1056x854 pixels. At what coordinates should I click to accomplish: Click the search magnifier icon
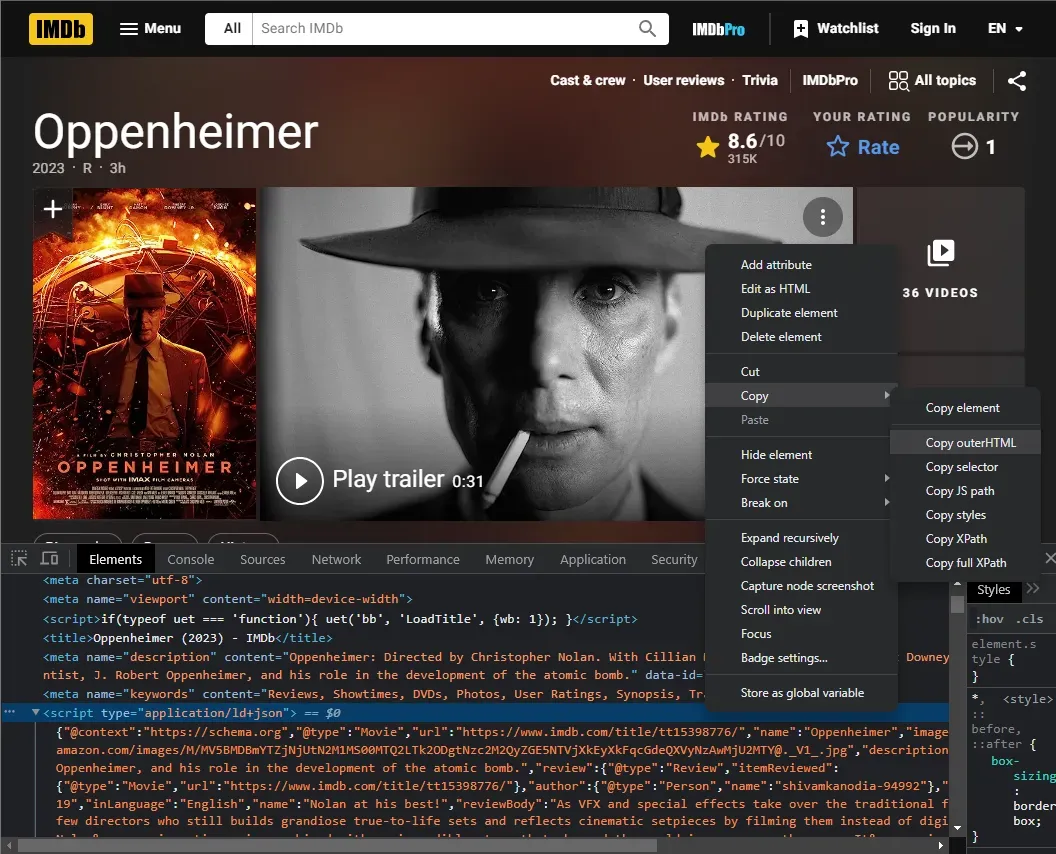click(646, 29)
